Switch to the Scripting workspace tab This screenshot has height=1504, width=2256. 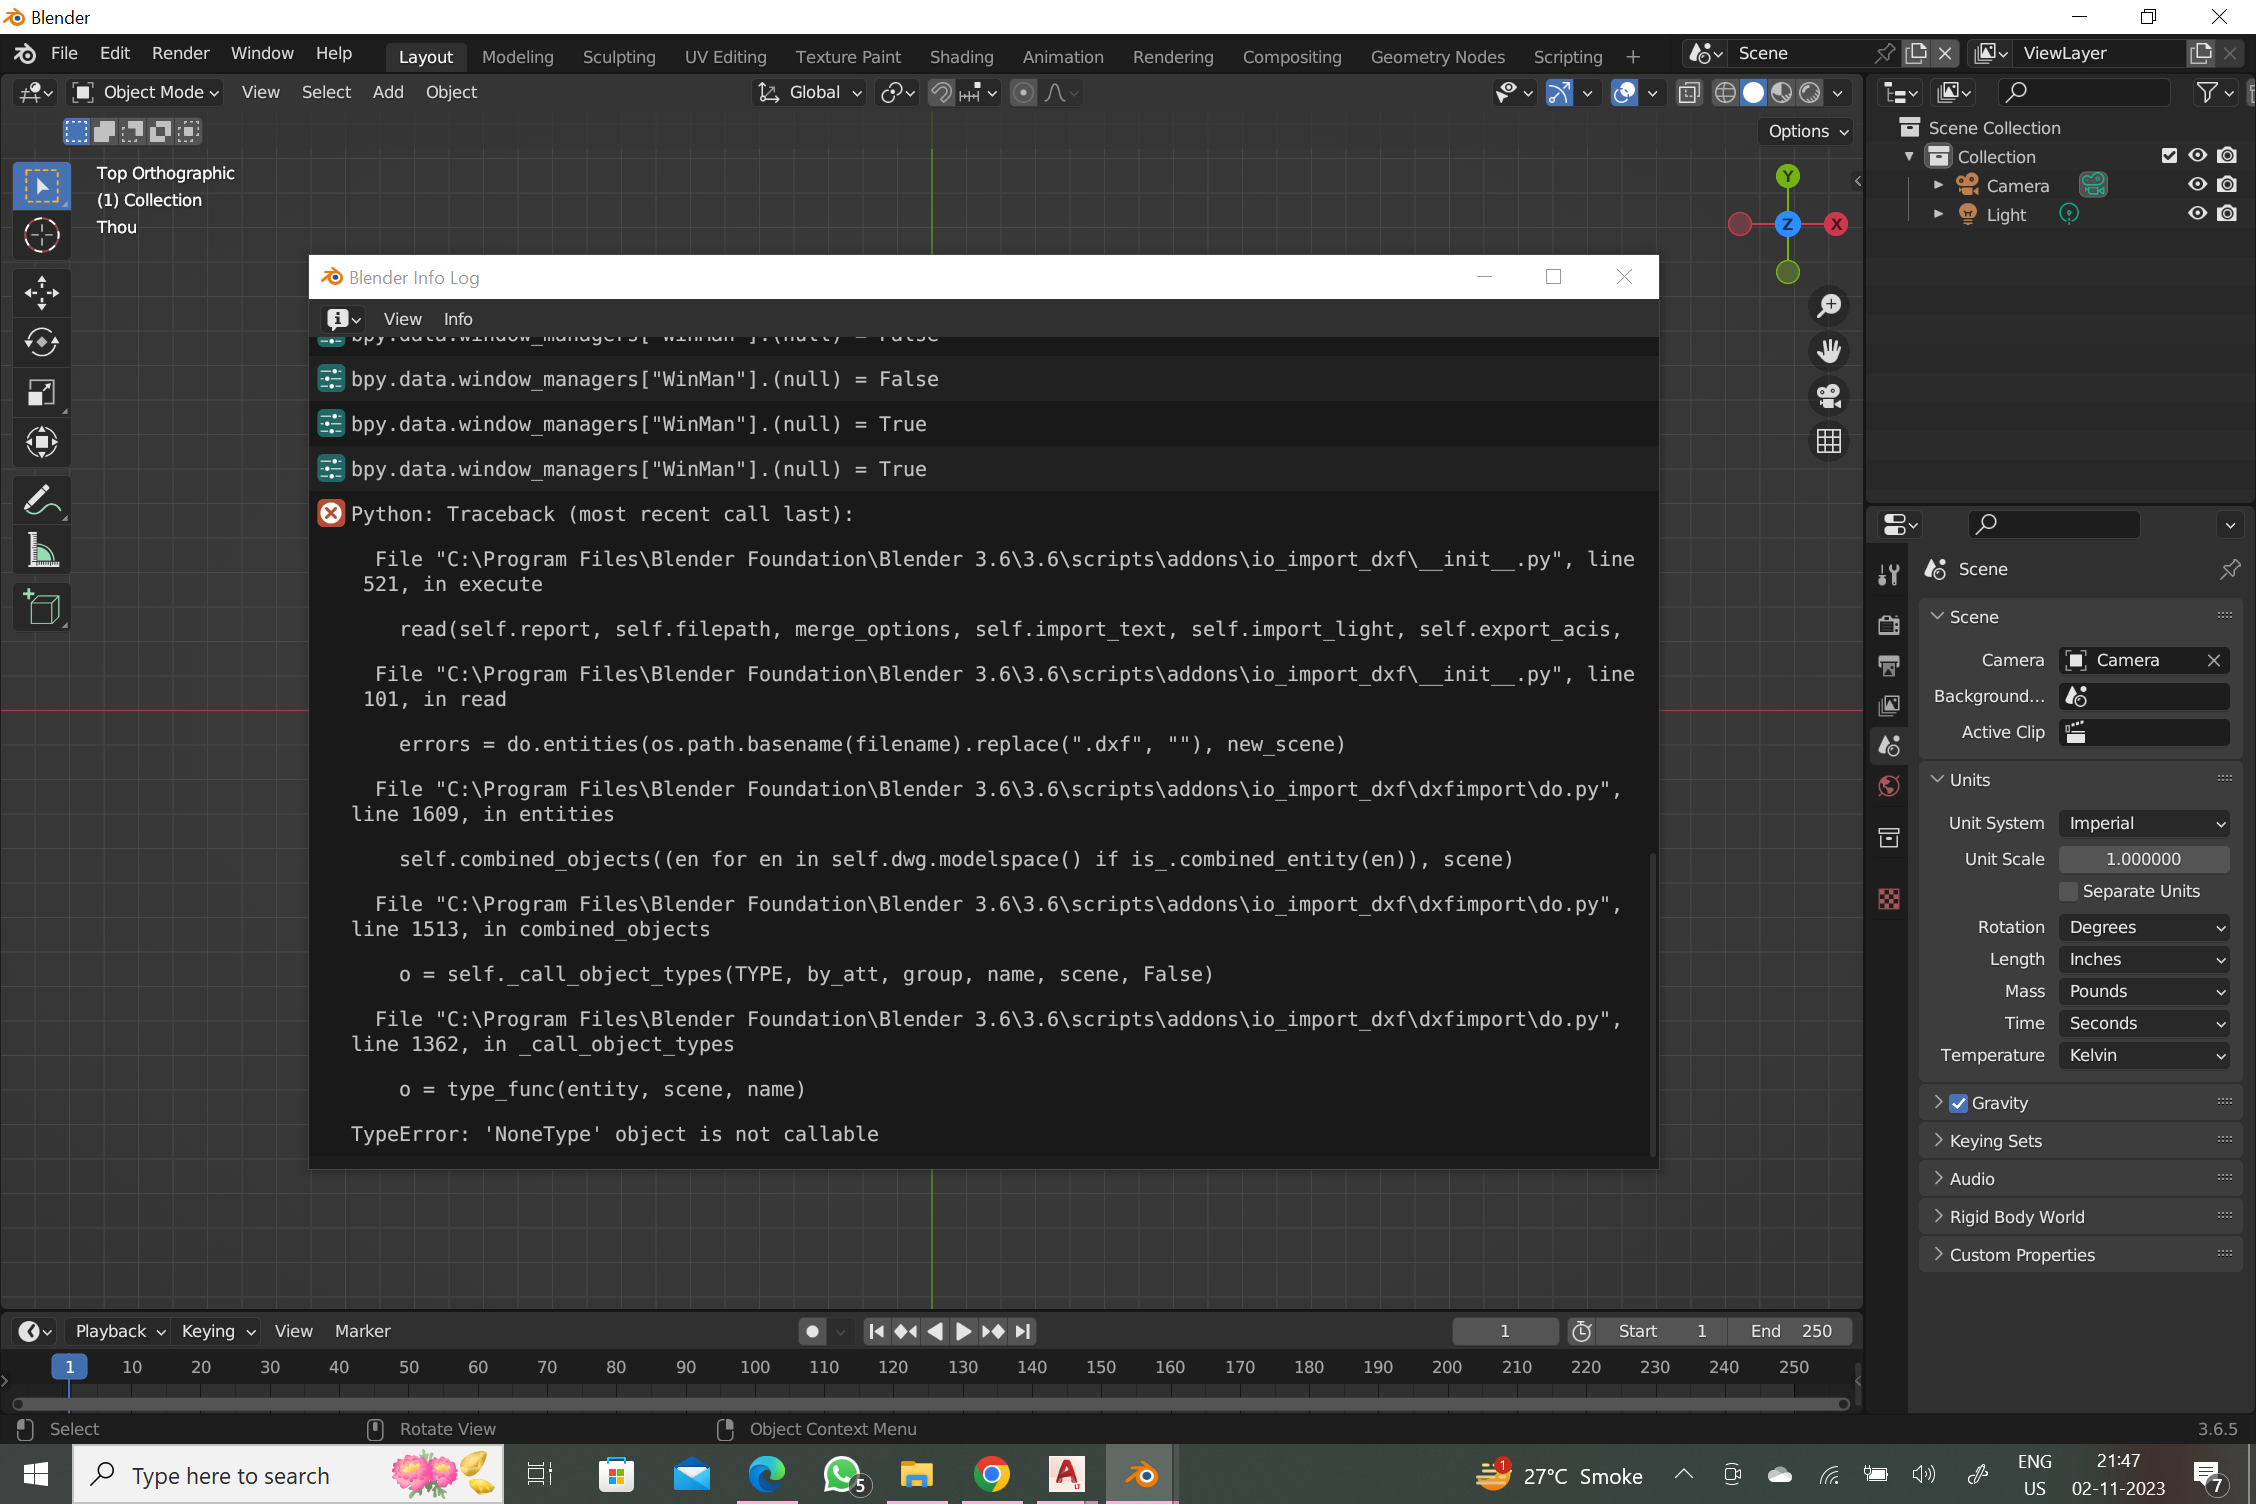[x=1567, y=57]
